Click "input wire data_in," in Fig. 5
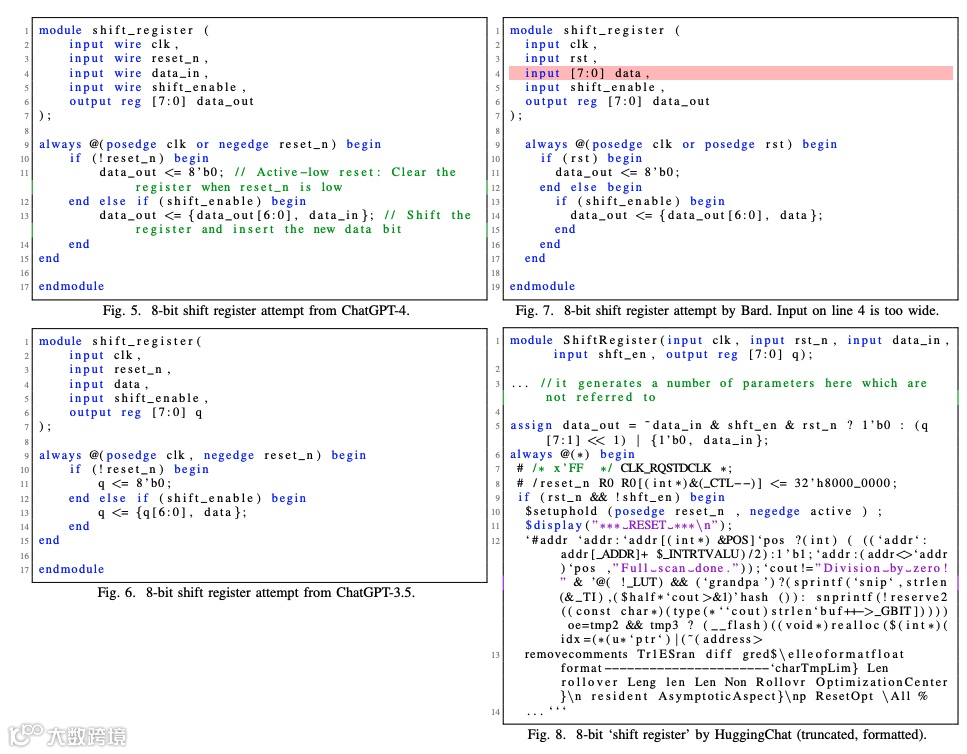This screenshot has width=967, height=754. pos(138,73)
